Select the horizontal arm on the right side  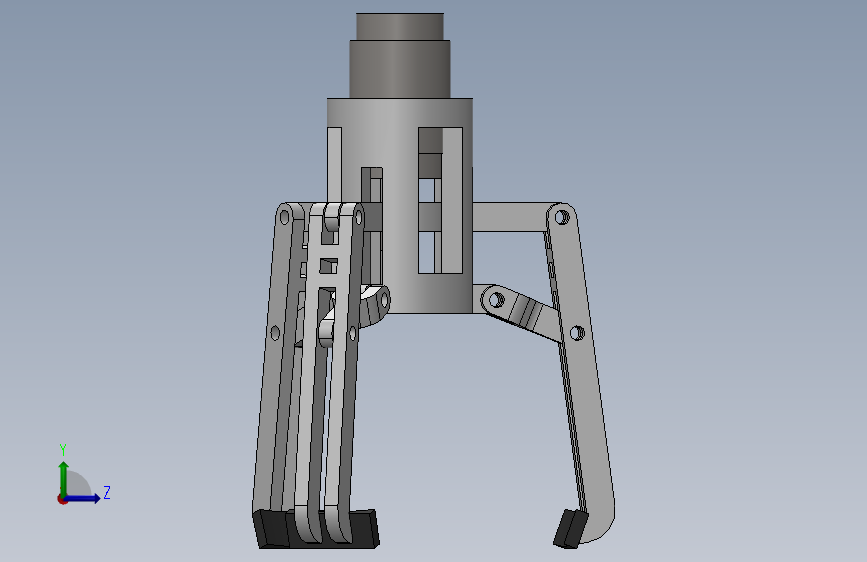[x=509, y=217]
